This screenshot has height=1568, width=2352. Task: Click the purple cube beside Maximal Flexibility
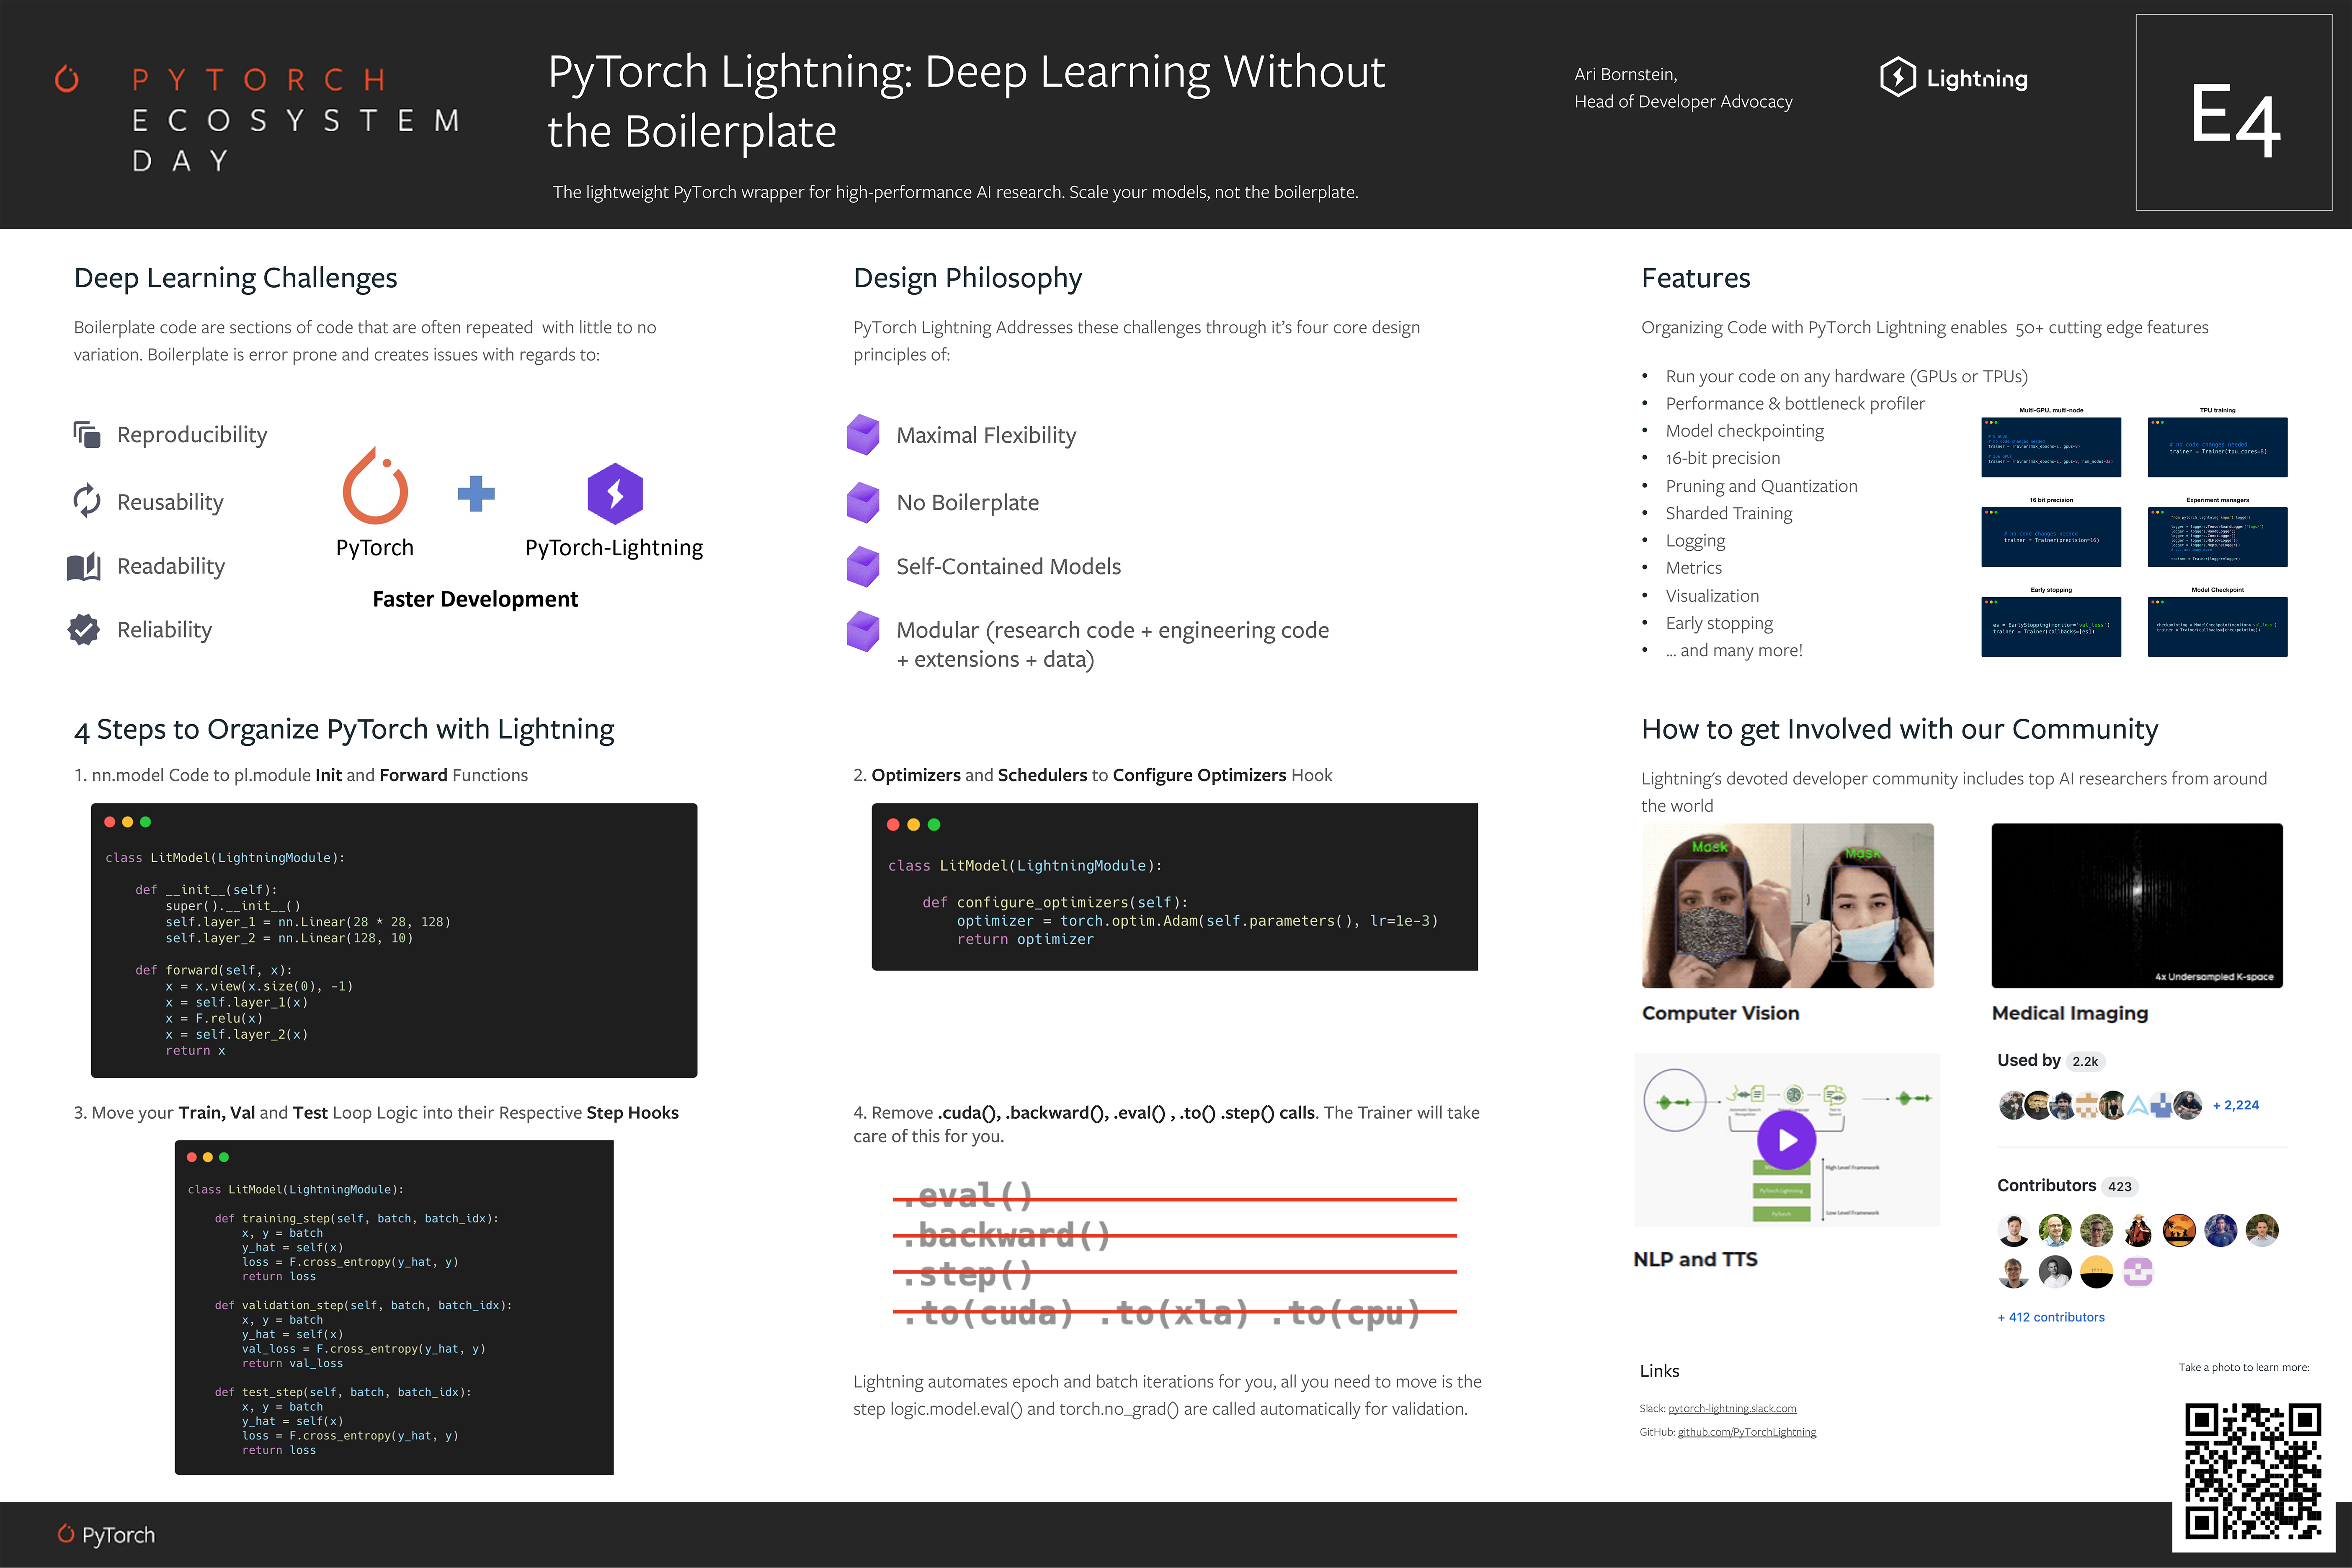pos(863,435)
